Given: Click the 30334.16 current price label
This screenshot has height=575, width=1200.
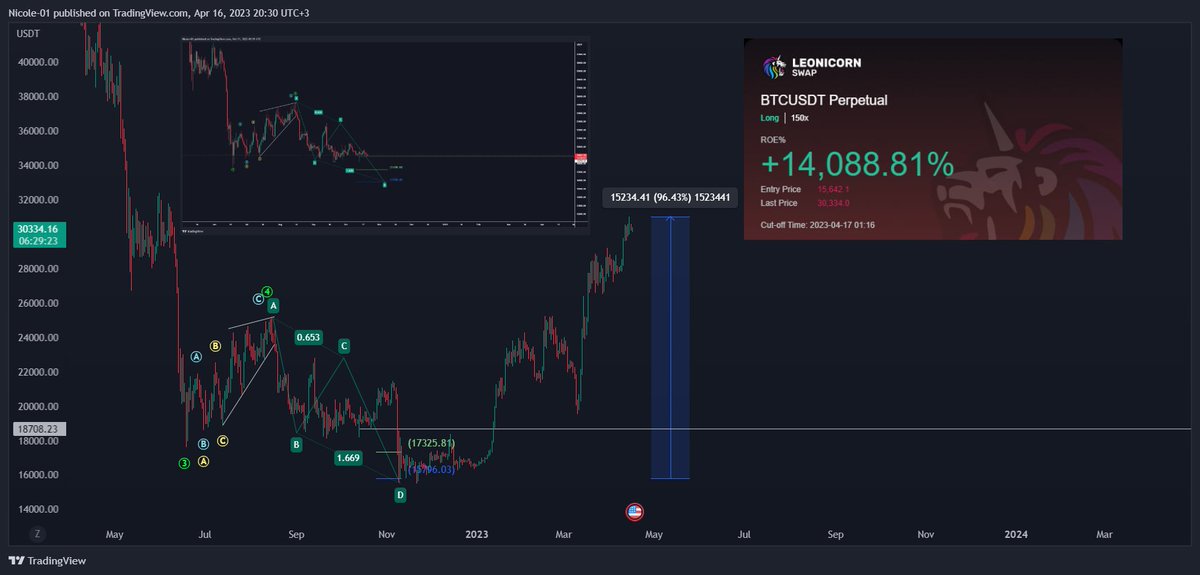Looking at the screenshot, I should 39,229.
